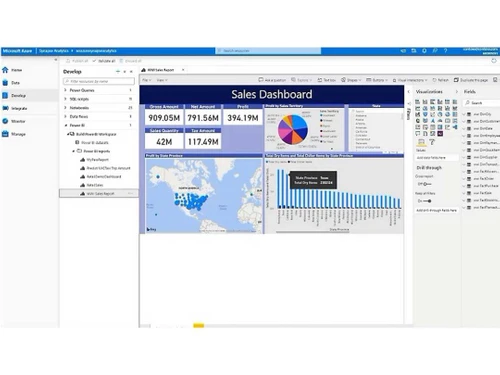Open the Explore dropdown
This screenshot has height=375, width=500.
(x=301, y=80)
